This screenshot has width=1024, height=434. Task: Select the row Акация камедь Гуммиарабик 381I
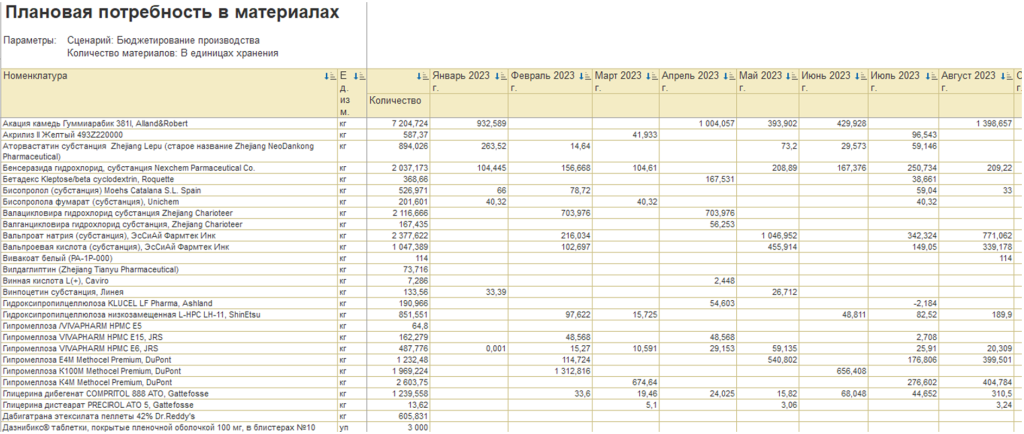point(511,123)
